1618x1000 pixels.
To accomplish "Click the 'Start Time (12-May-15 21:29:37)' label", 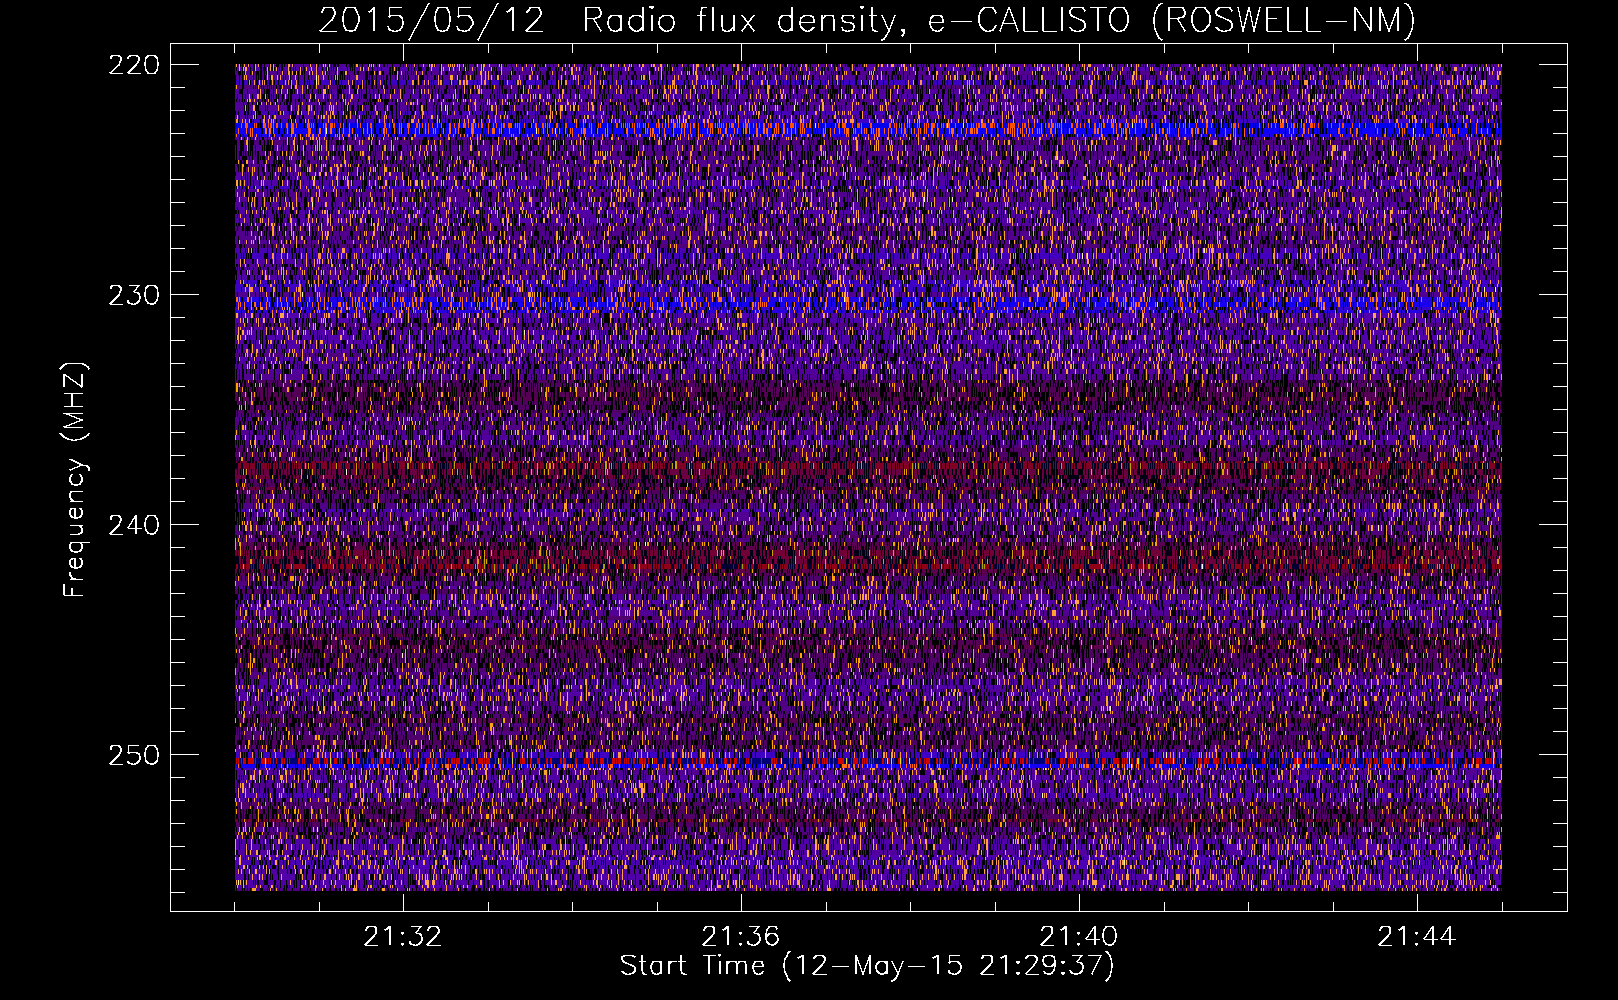I will [867, 966].
